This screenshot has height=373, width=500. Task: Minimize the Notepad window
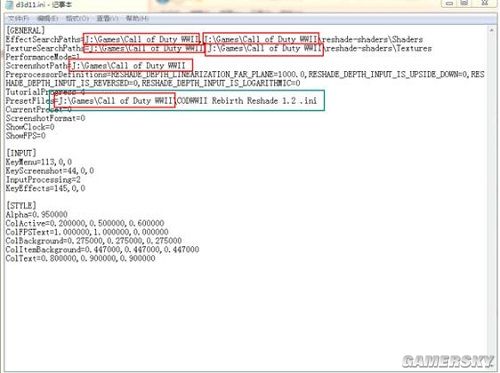(x=450, y=3)
